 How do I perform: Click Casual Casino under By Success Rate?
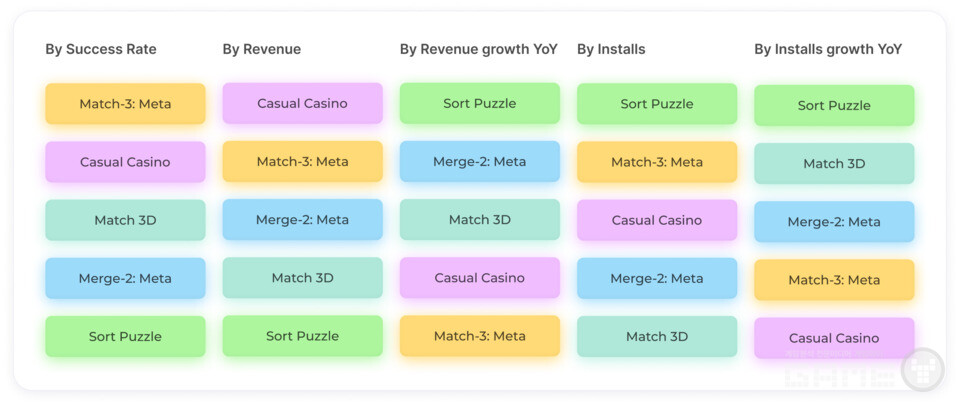coord(125,162)
